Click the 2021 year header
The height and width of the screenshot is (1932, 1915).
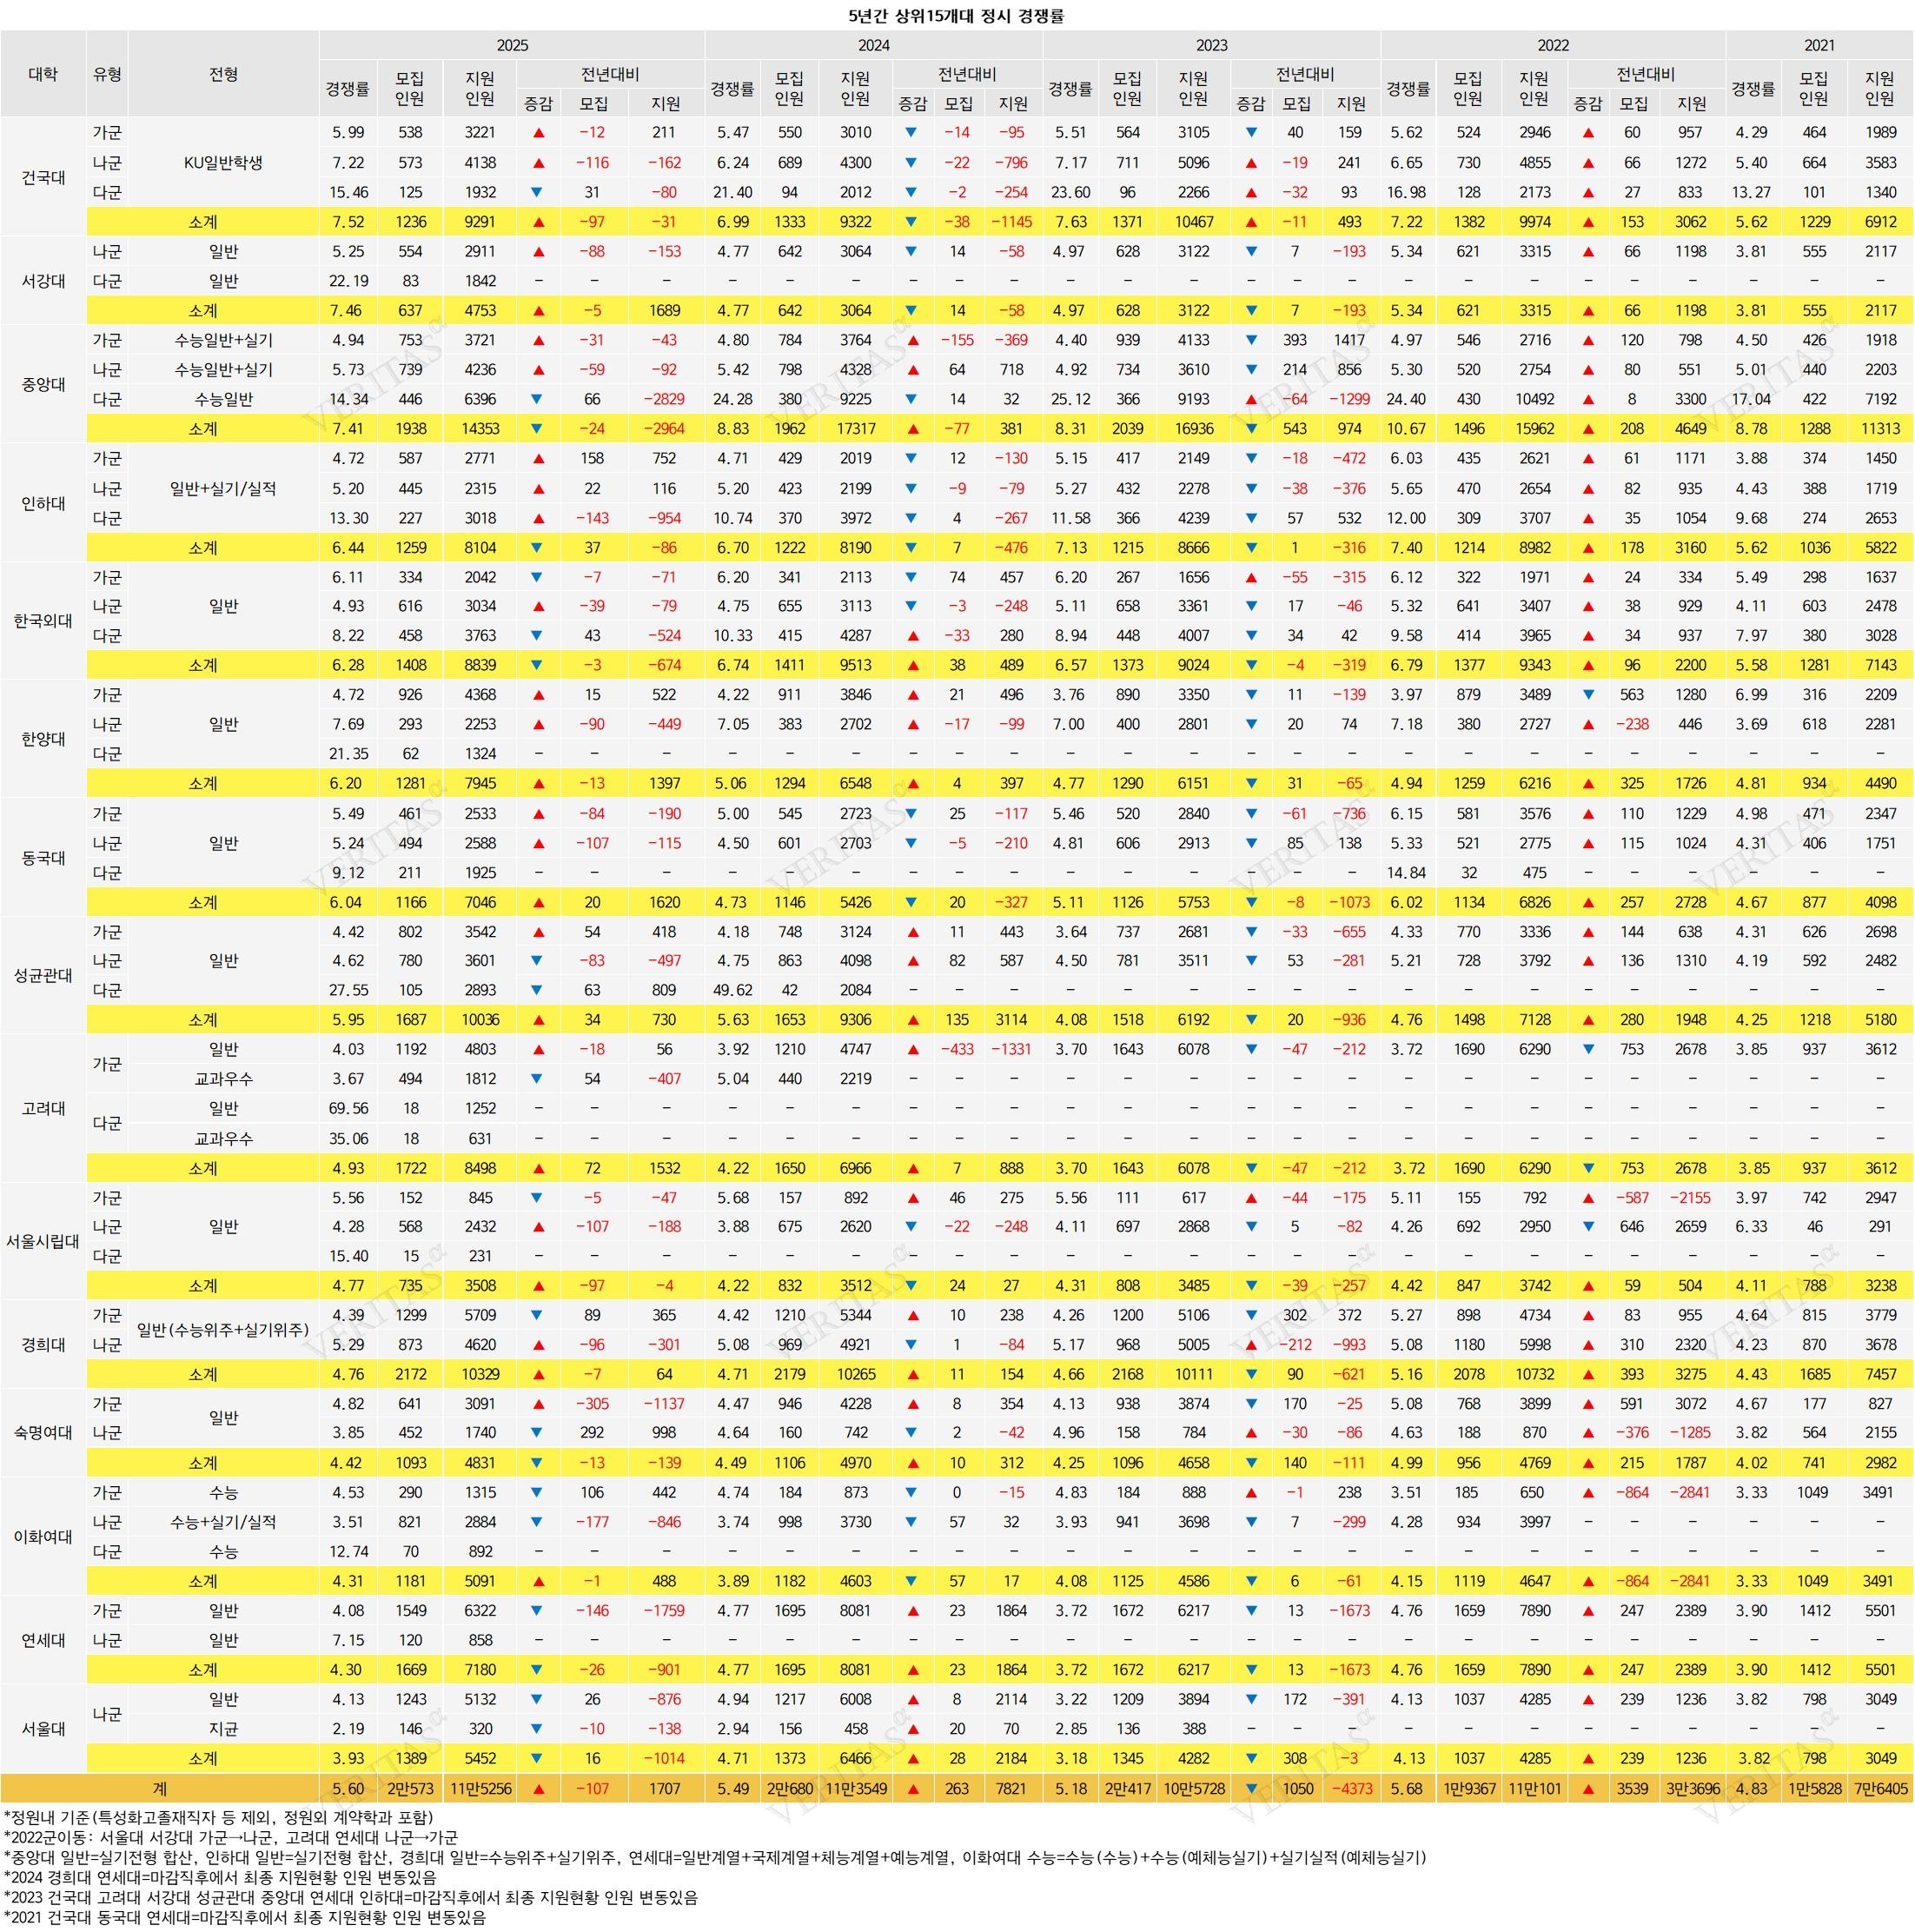(x=1819, y=46)
